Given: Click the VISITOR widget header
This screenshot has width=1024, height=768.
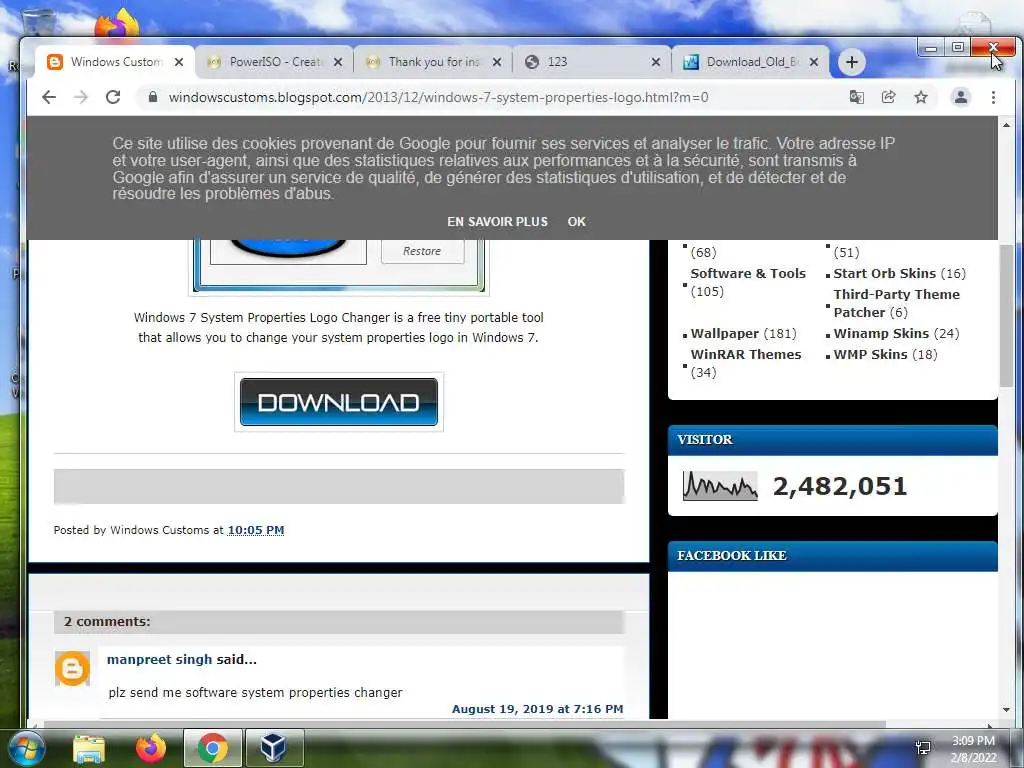Looking at the screenshot, I should pyautogui.click(x=833, y=440).
